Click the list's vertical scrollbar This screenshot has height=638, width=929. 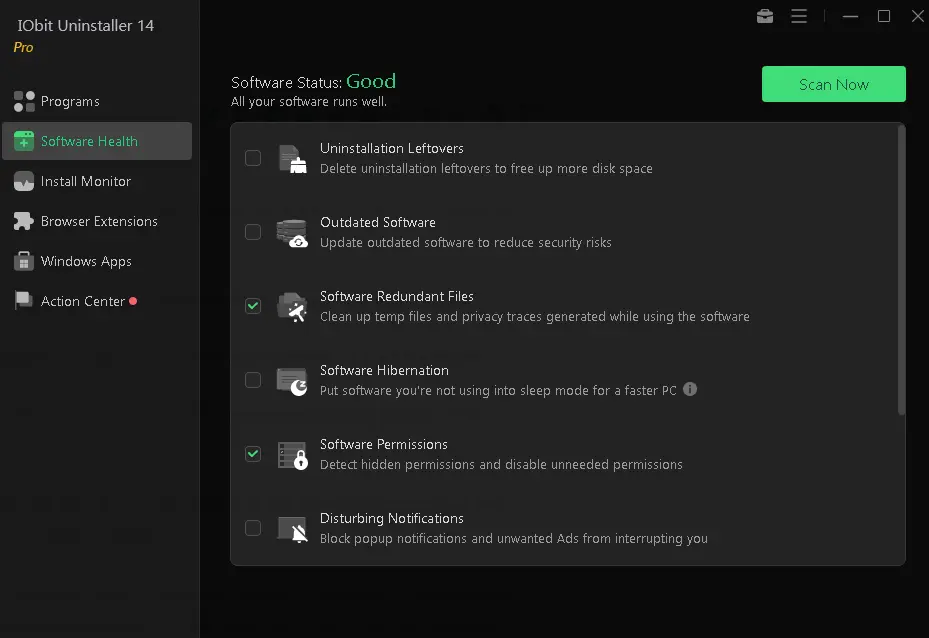tap(901, 270)
